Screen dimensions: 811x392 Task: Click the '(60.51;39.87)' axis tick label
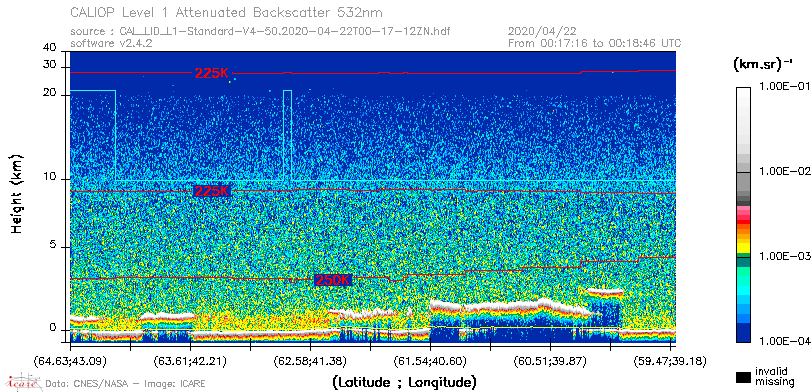click(550, 360)
